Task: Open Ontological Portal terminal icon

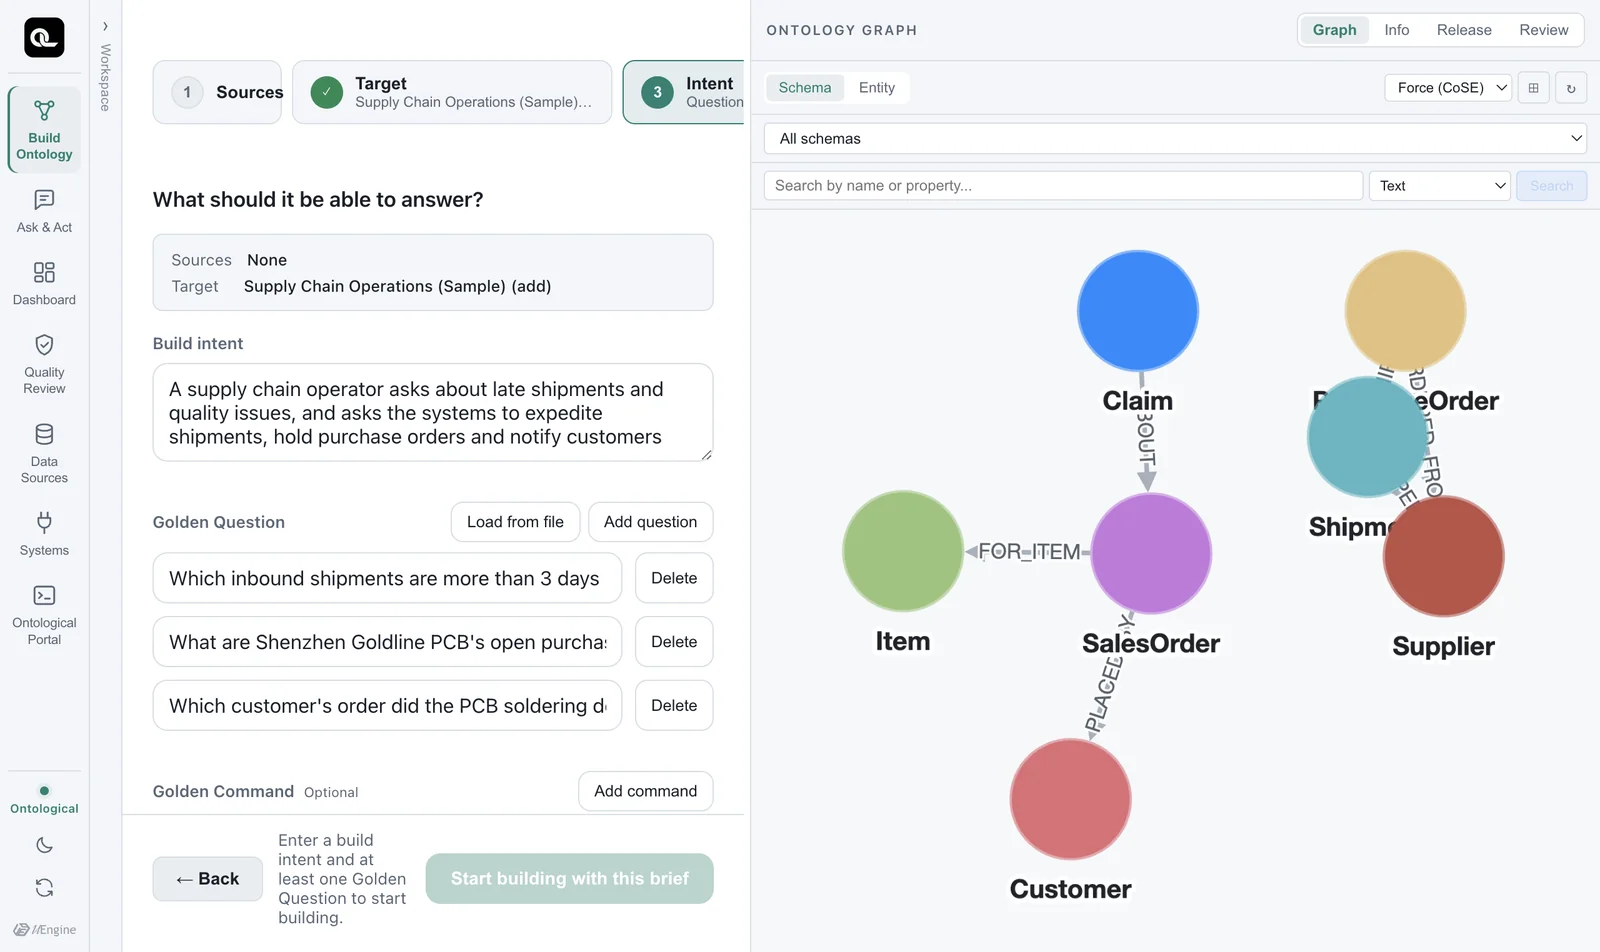Action: click(44, 595)
